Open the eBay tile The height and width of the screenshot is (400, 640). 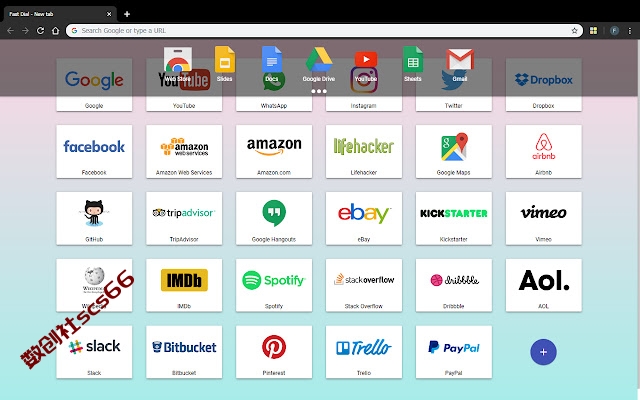(364, 218)
